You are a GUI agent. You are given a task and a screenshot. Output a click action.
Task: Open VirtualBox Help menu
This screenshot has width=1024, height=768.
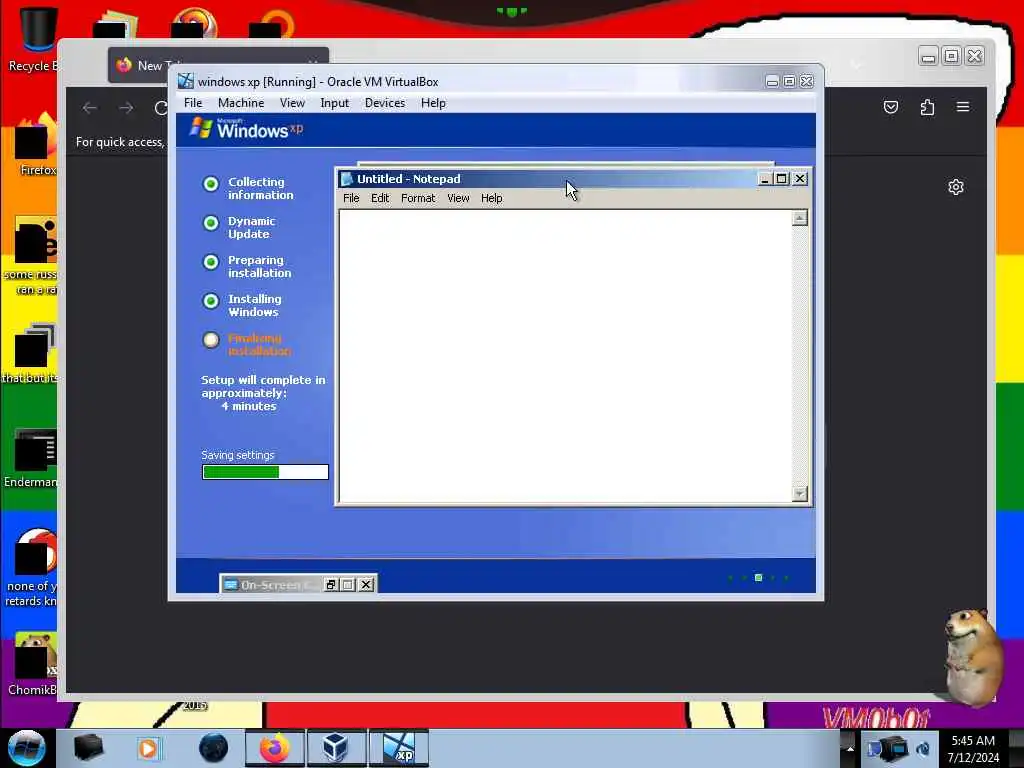tap(433, 103)
